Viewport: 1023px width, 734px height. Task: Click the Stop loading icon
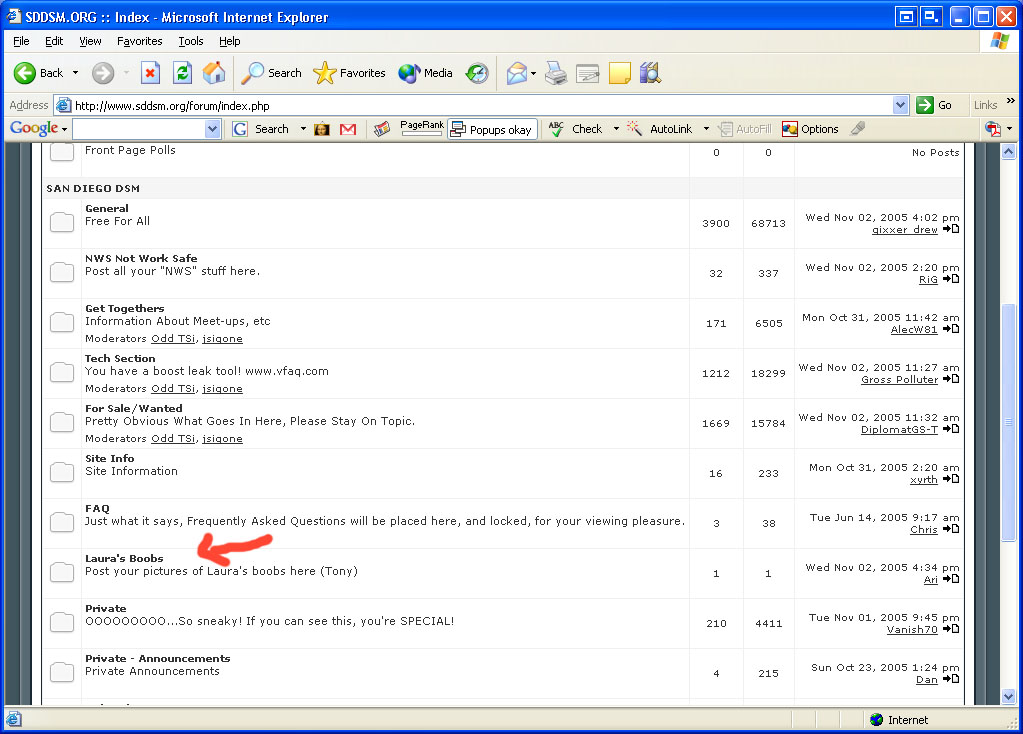tap(150, 73)
